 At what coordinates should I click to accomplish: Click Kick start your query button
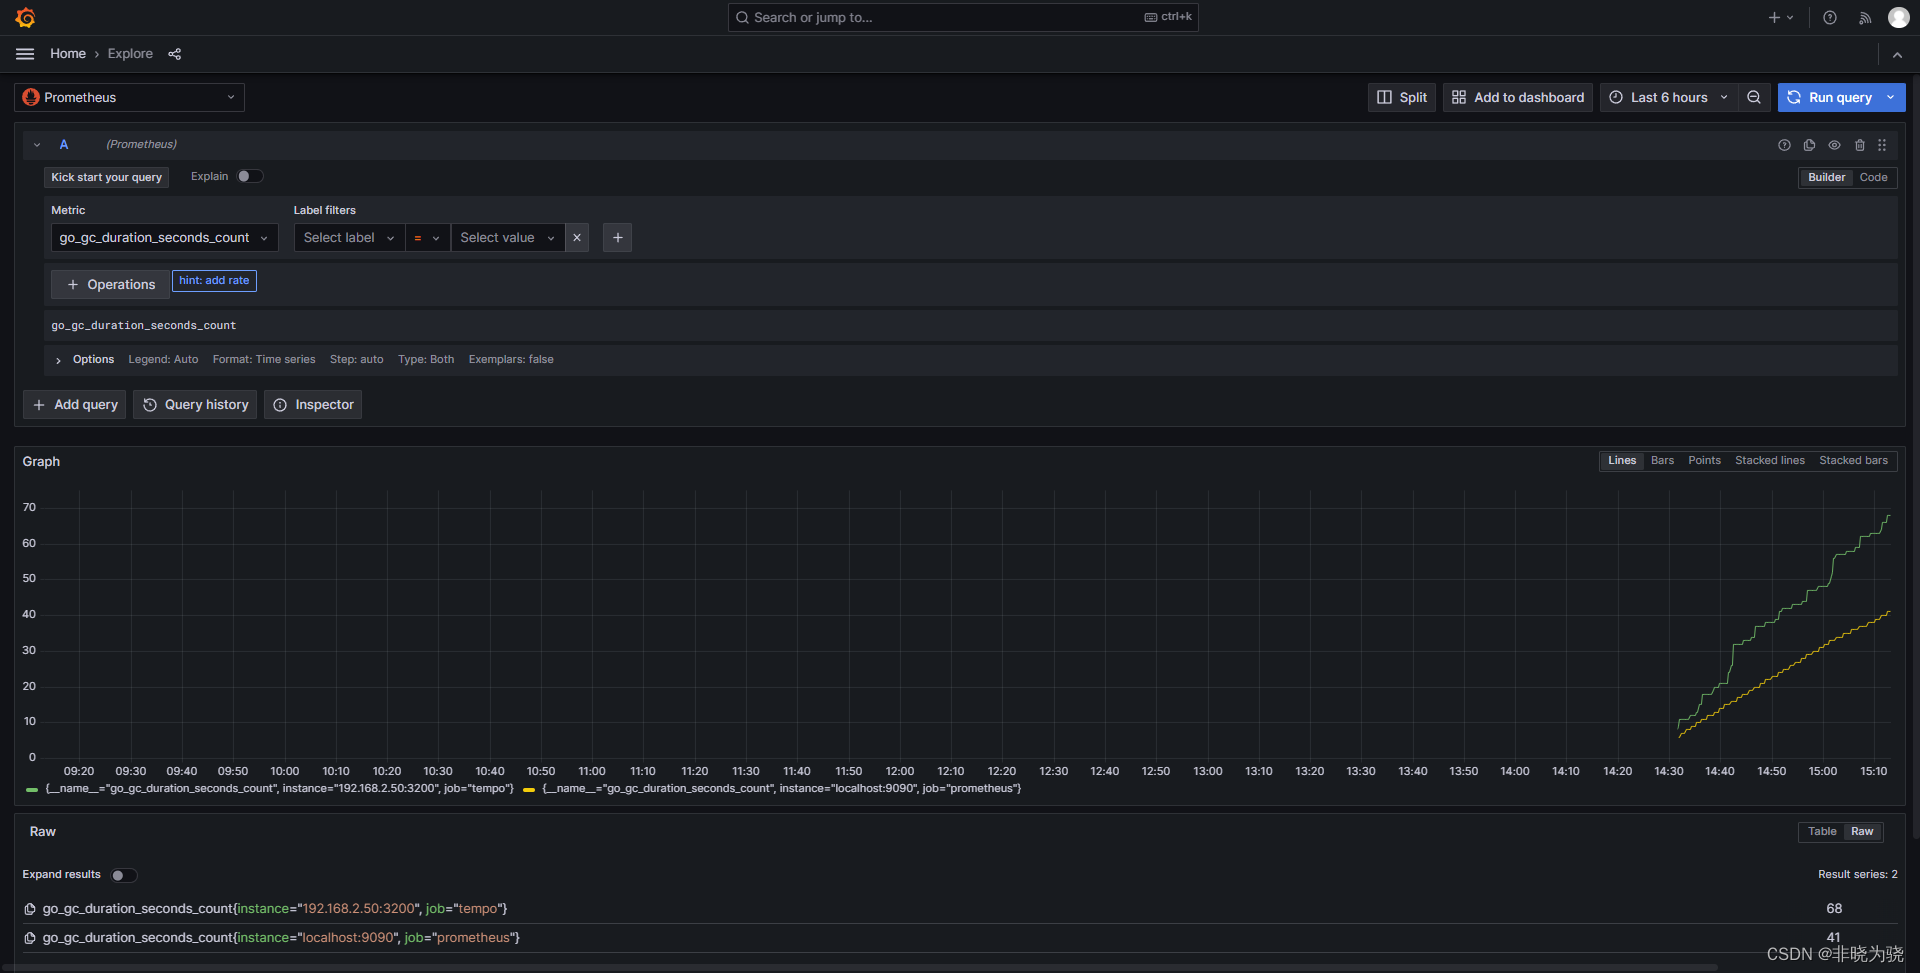click(106, 177)
